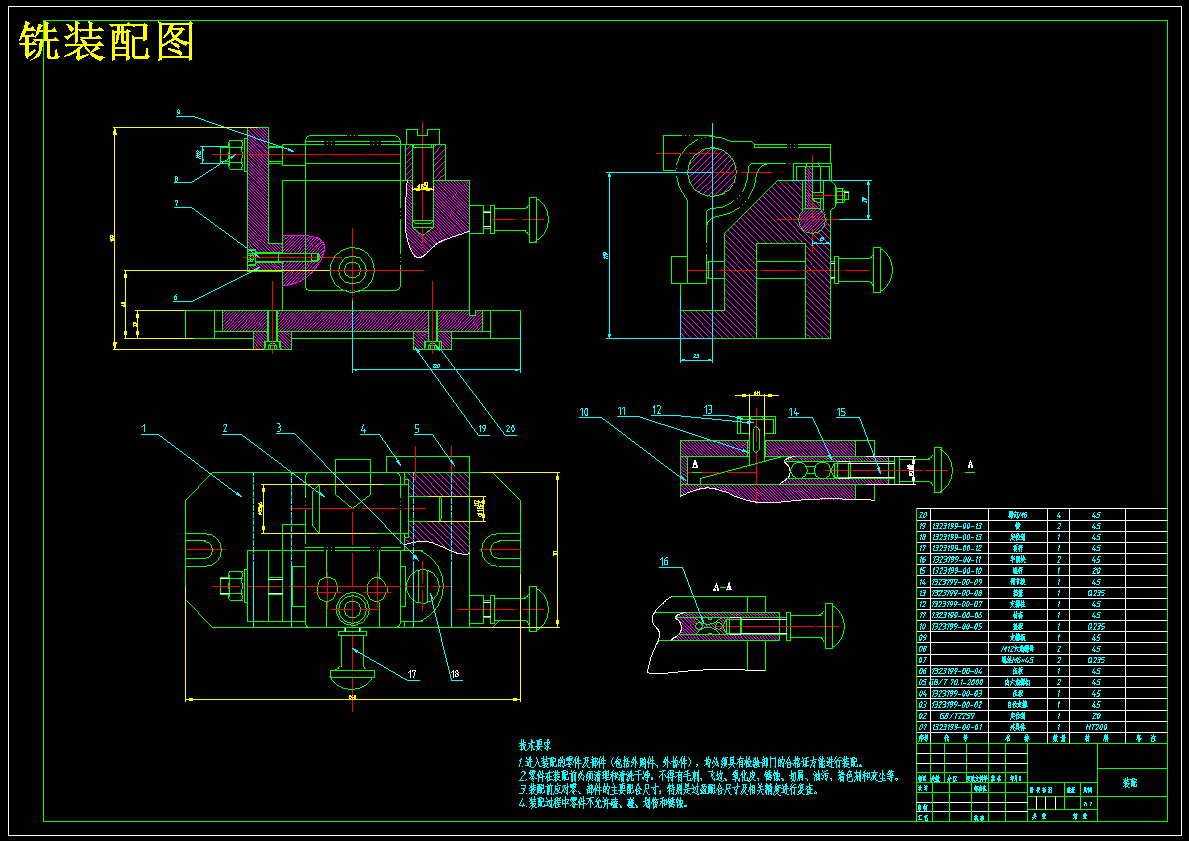Click balloon number 20 under front view

pos(510,428)
